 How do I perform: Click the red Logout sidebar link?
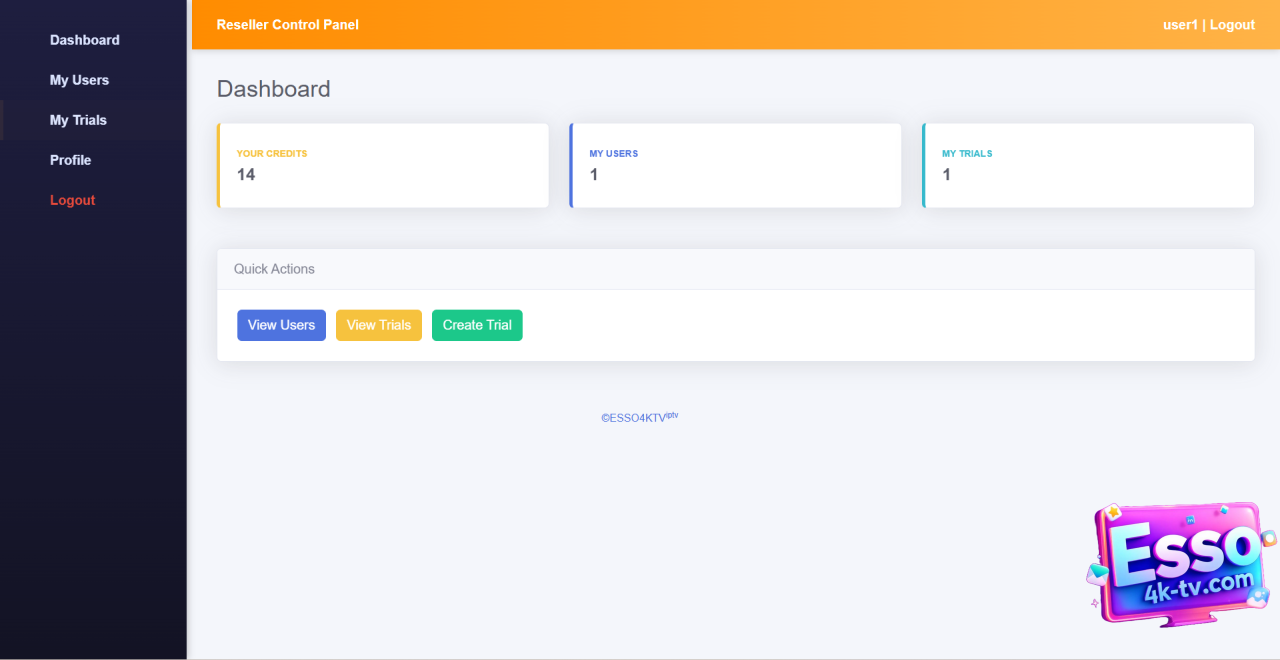[x=72, y=200]
